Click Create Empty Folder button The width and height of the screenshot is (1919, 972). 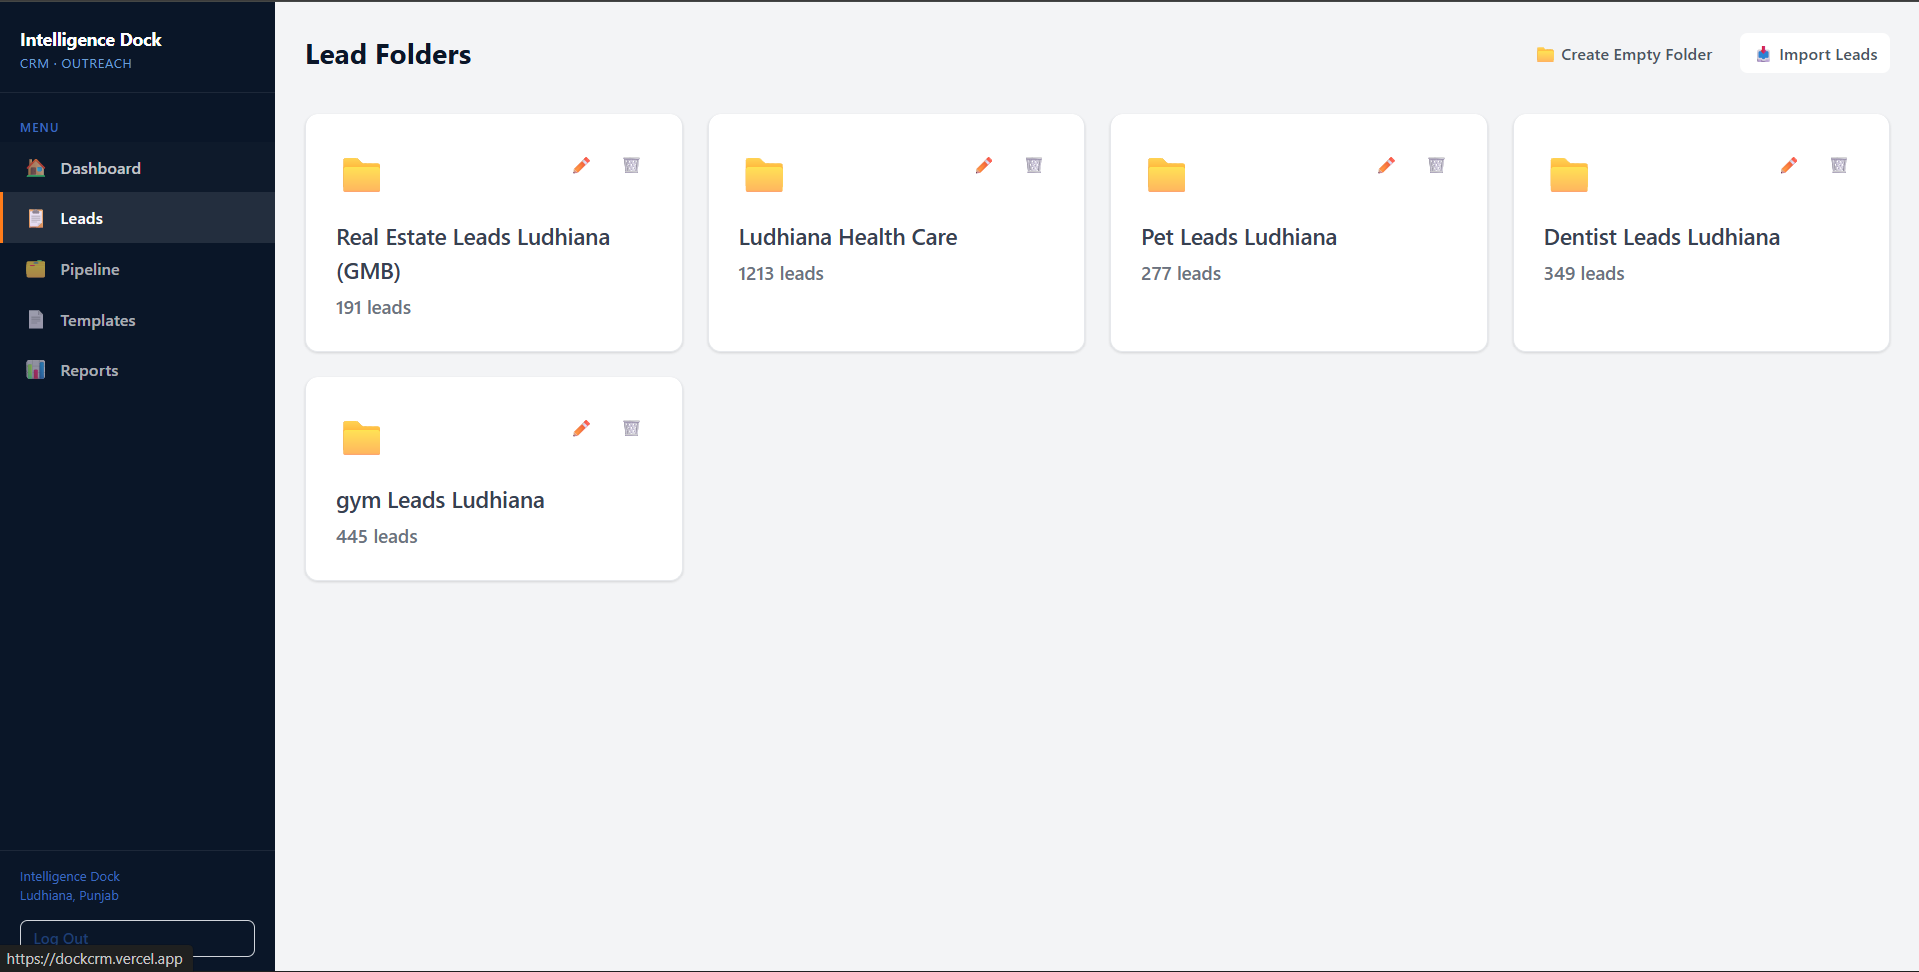(1624, 54)
